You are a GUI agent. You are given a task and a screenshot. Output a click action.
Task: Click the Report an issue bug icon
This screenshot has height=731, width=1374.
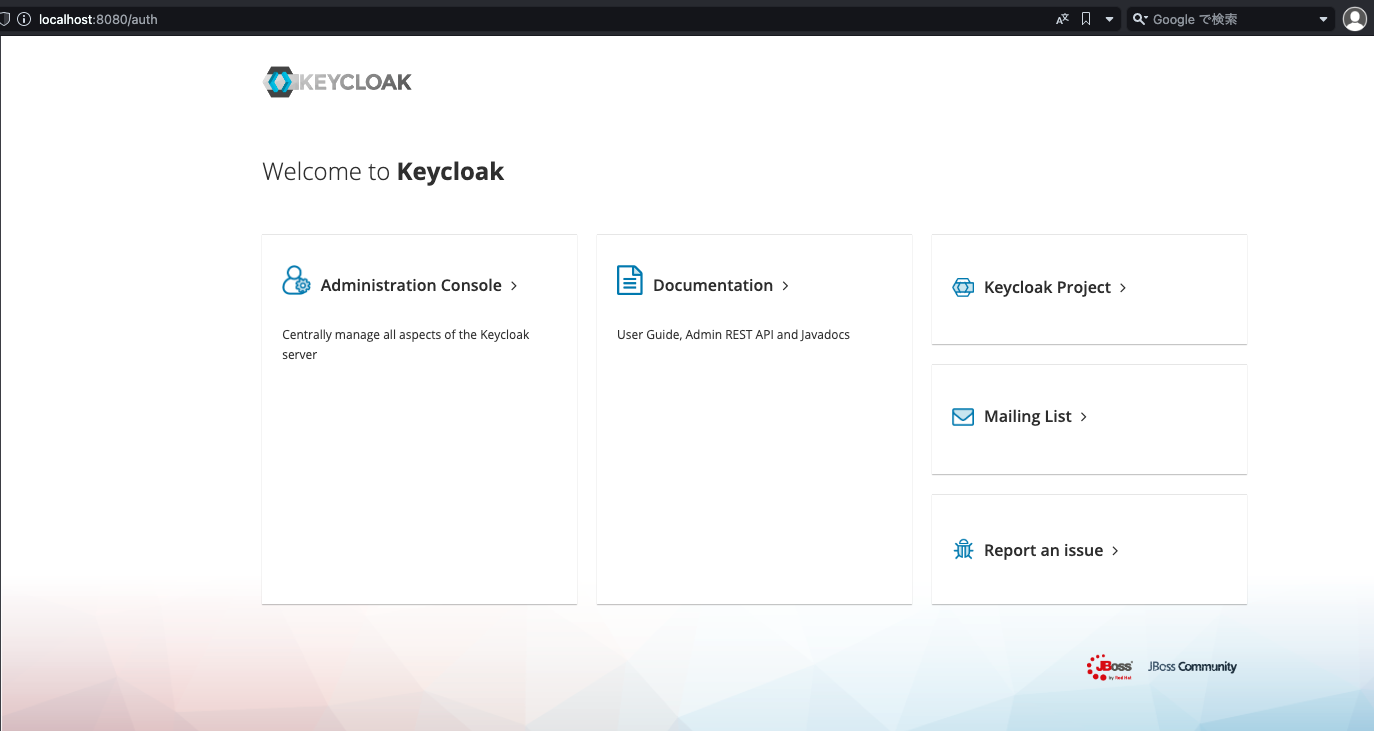962,549
